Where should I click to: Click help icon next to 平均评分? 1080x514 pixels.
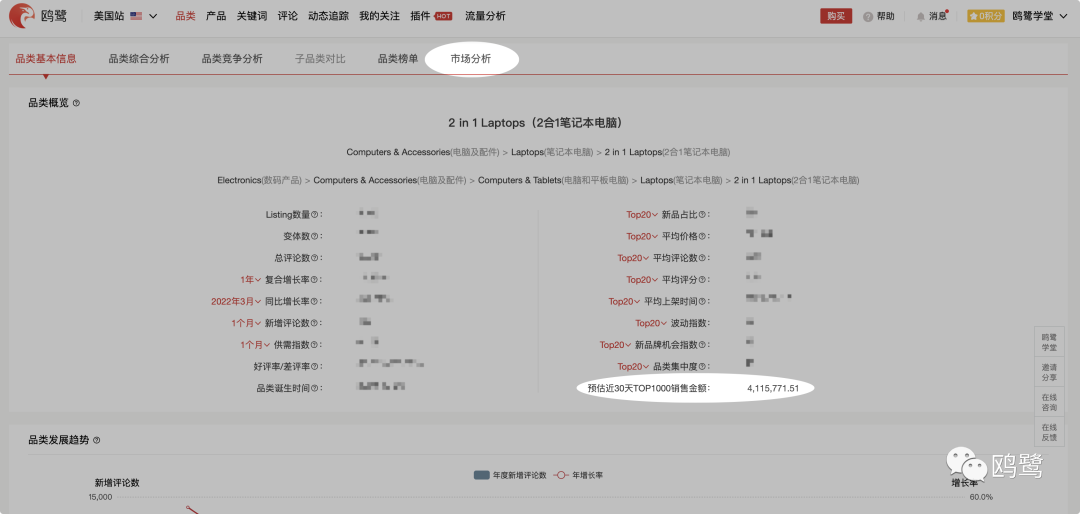click(x=703, y=280)
